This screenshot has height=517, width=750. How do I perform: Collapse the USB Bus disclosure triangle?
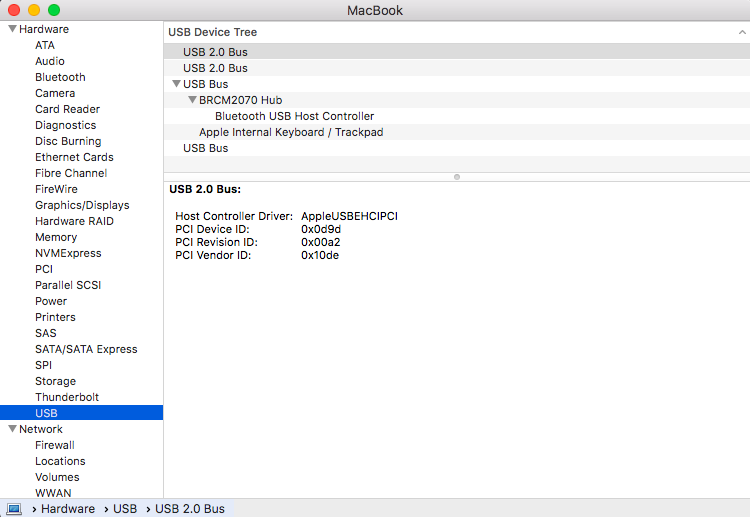[176, 84]
